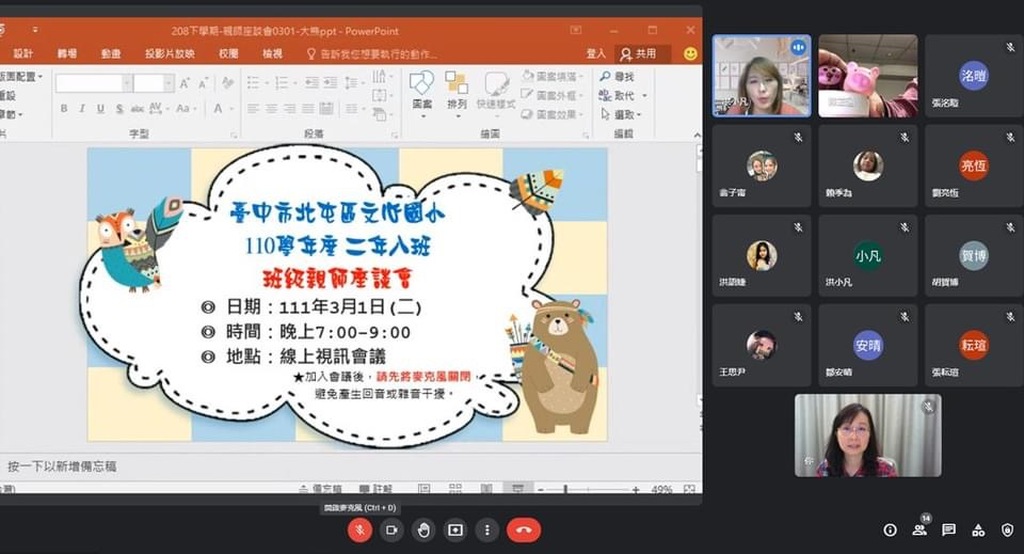Click the increase indent icon
Image resolution: width=1024 pixels, height=554 pixels.
pyautogui.click(x=330, y=83)
